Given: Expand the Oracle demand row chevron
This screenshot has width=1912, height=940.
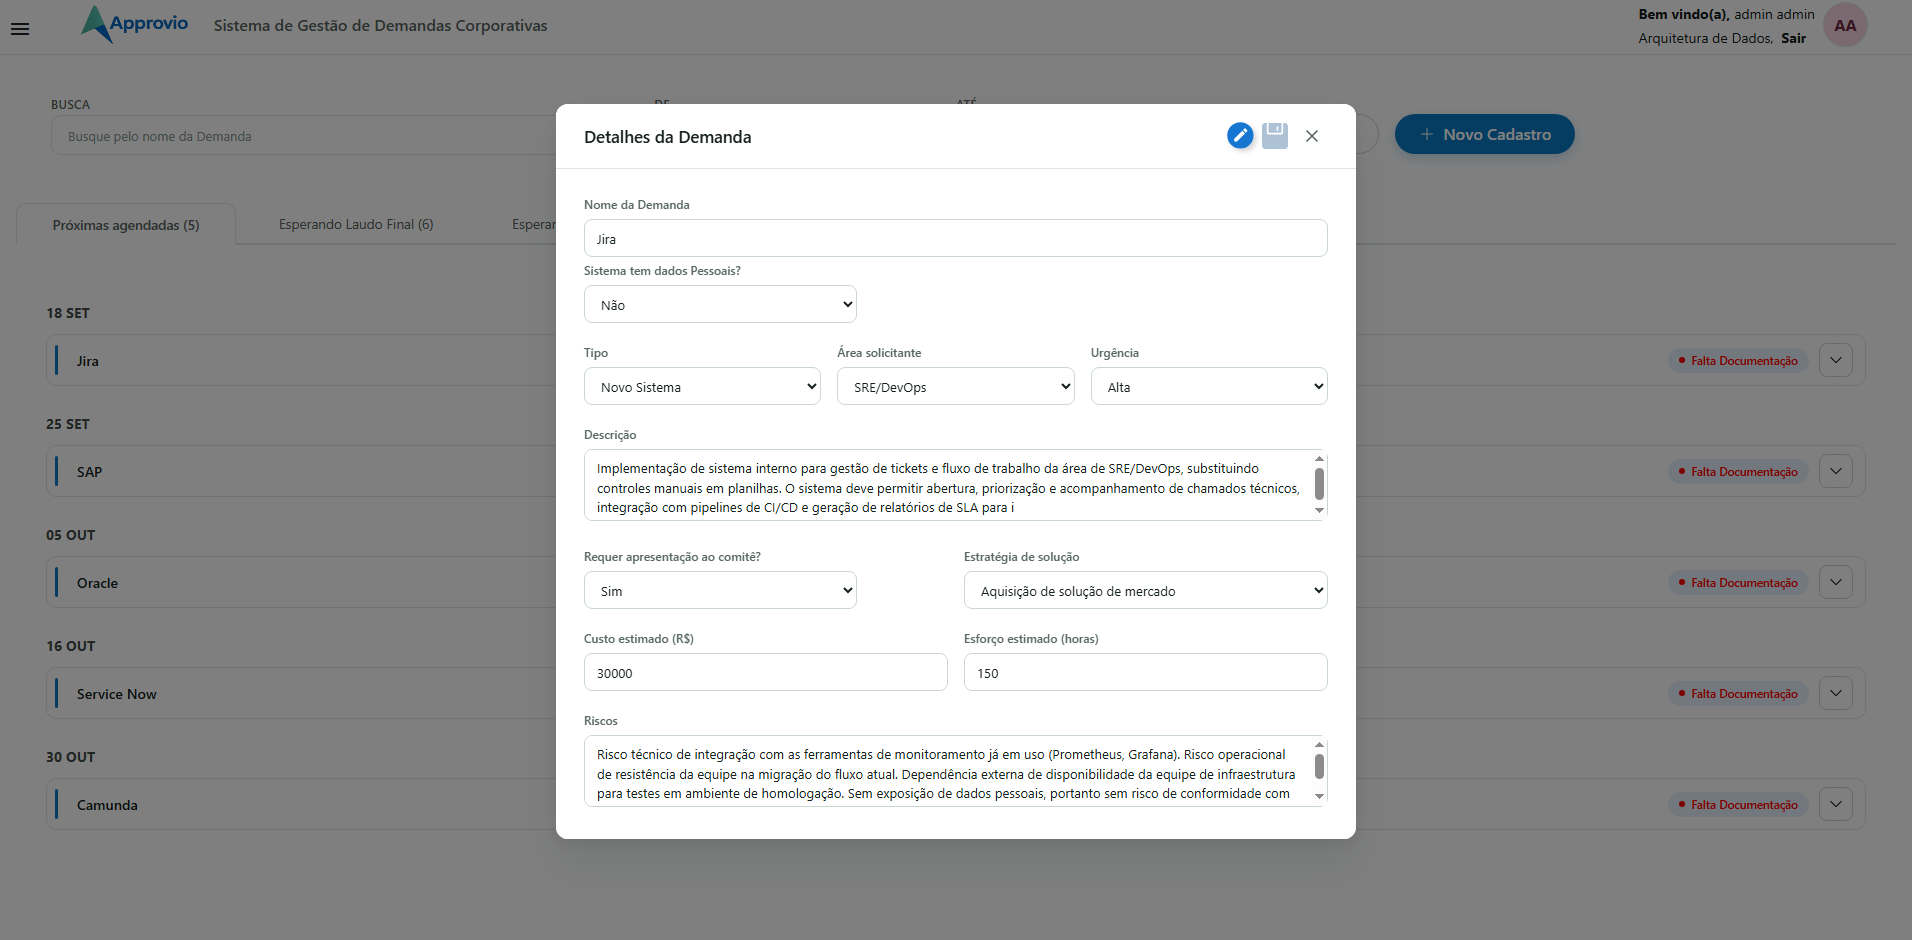Looking at the screenshot, I should coord(1836,582).
